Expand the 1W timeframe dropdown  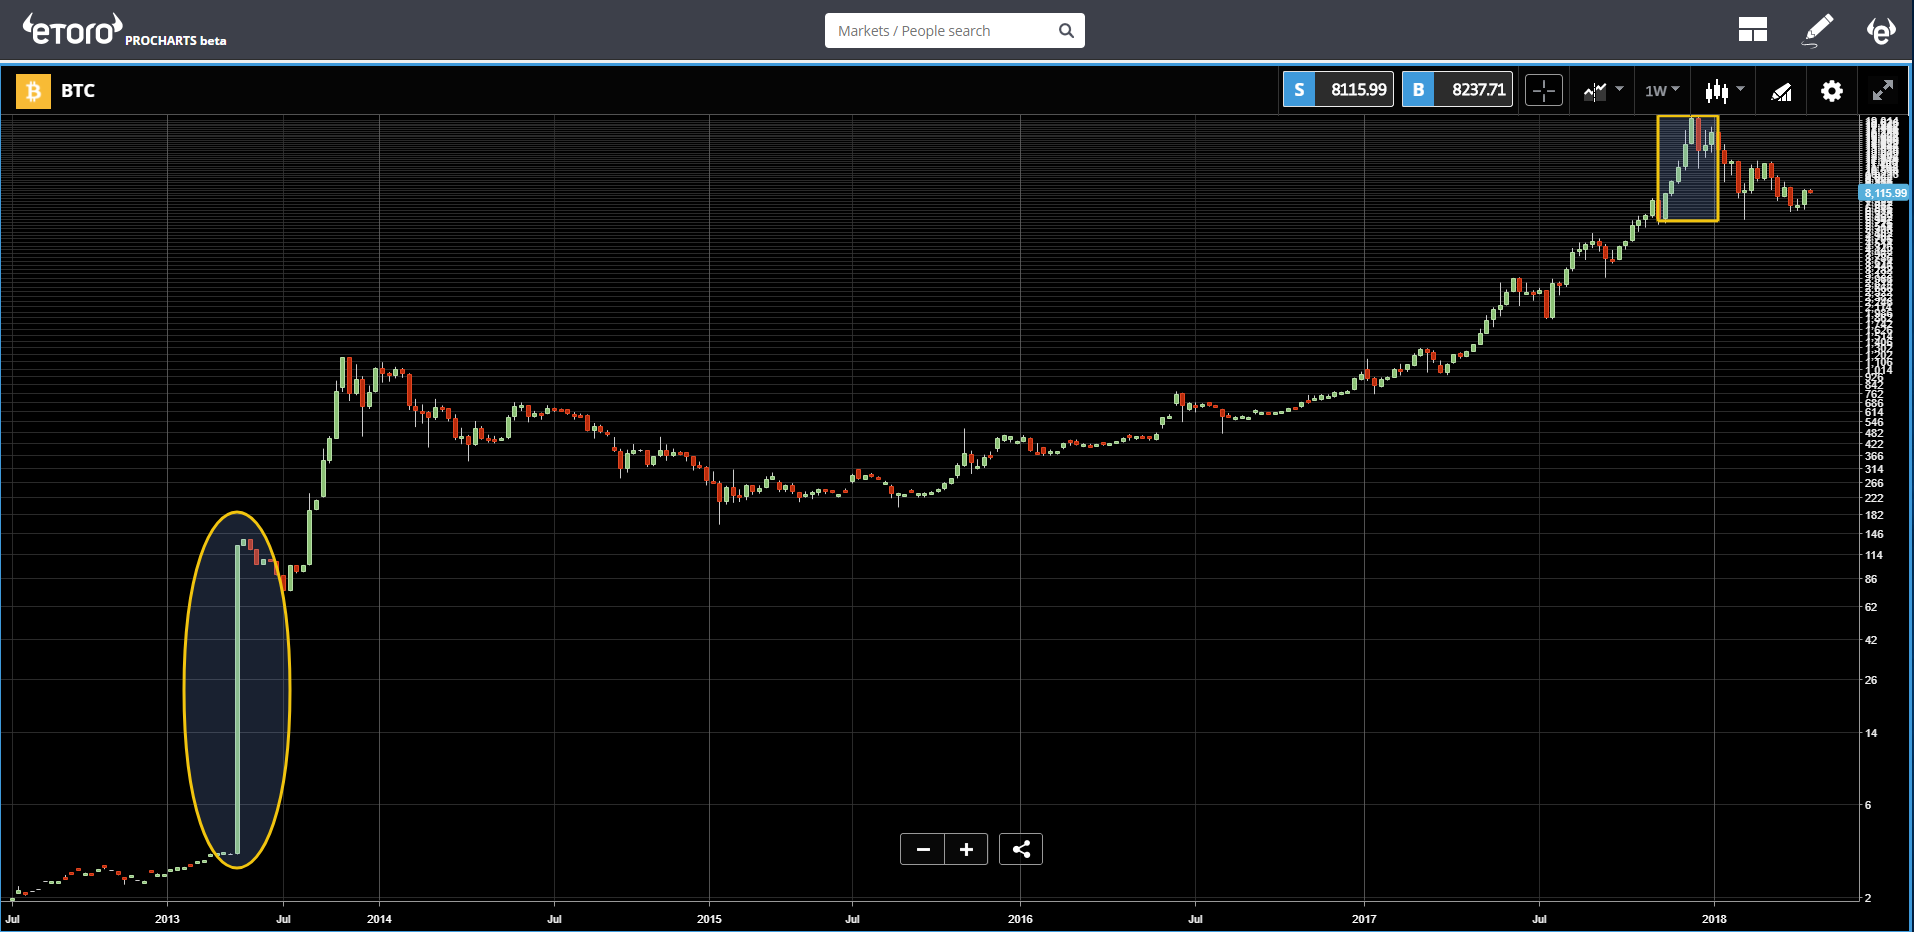click(x=1662, y=91)
